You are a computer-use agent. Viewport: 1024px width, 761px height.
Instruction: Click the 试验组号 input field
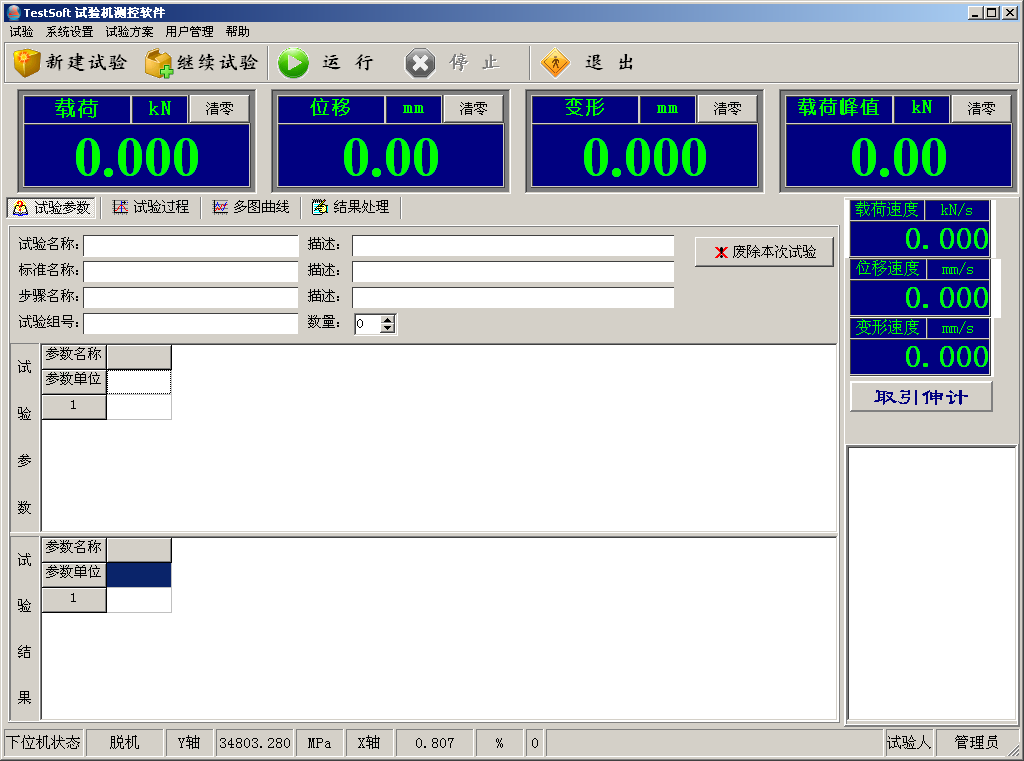tap(190, 323)
